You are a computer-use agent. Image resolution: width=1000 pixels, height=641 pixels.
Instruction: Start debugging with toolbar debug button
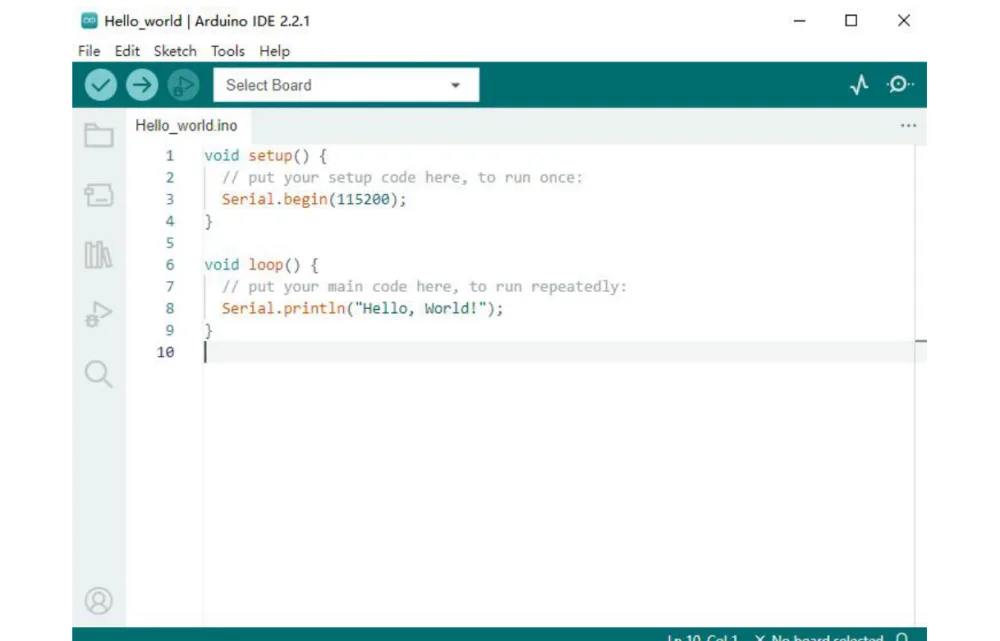pos(183,85)
